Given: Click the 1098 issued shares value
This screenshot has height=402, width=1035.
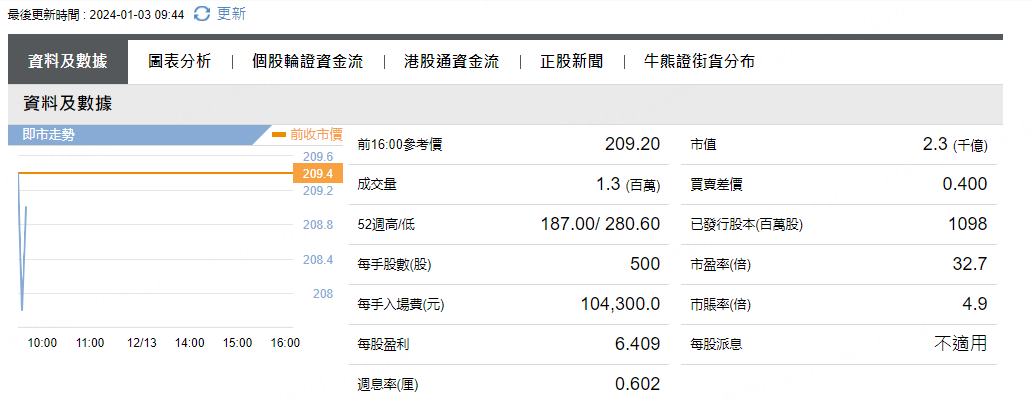Looking at the screenshot, I should tap(968, 224).
